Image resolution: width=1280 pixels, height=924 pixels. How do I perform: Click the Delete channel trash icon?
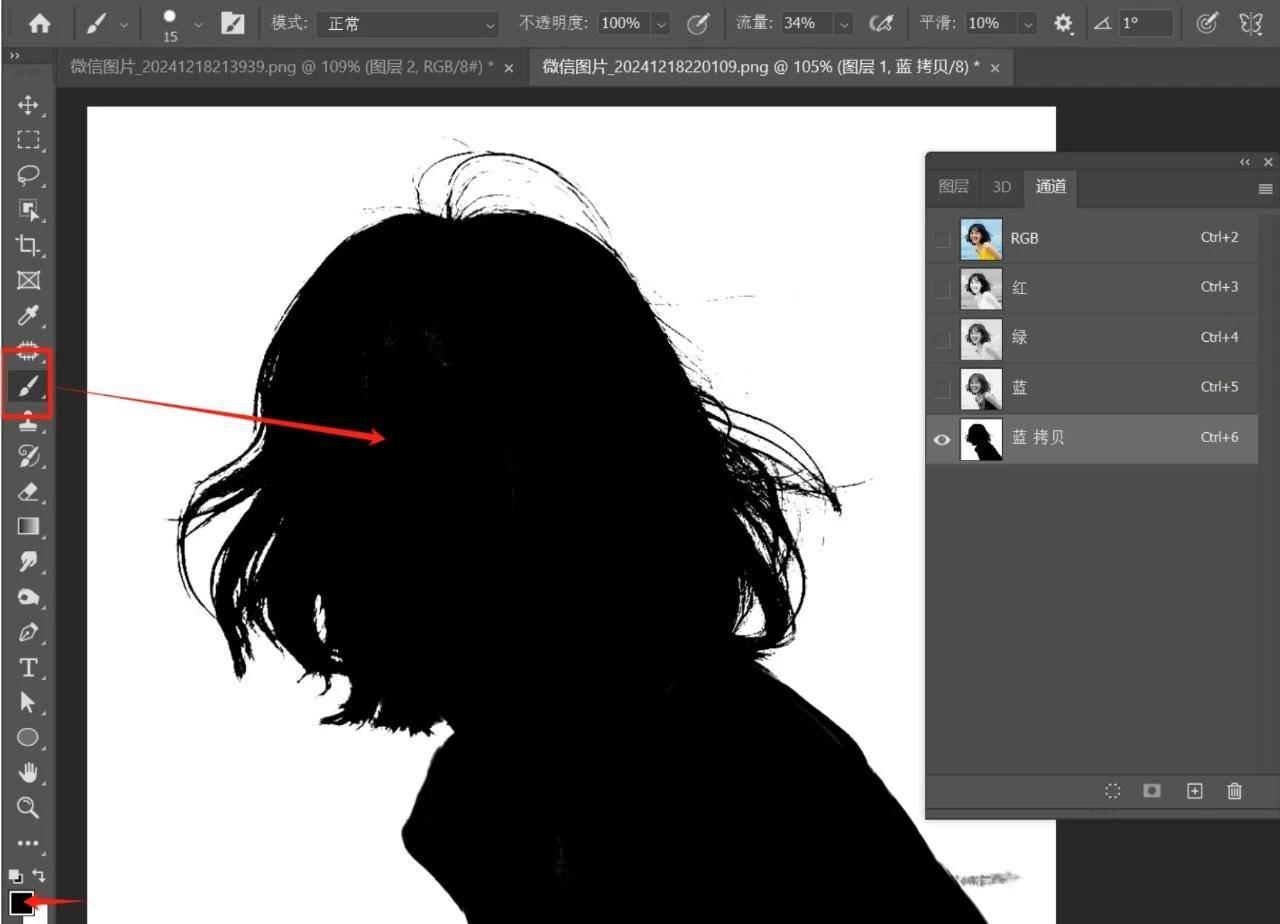point(1234,791)
